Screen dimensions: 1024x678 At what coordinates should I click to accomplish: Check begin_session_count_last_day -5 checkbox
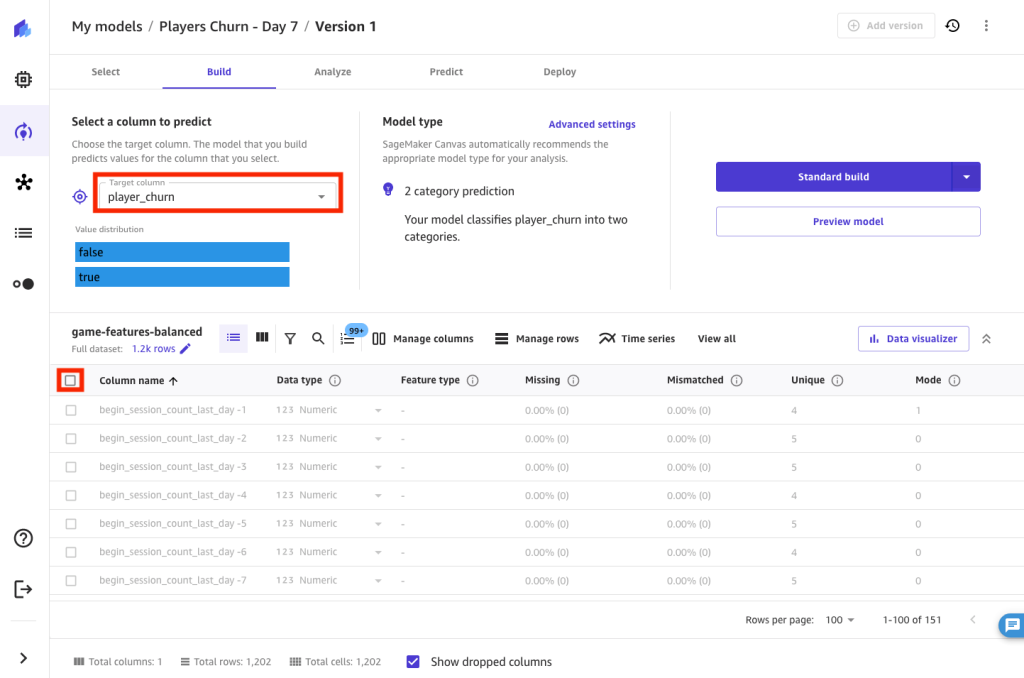71,524
